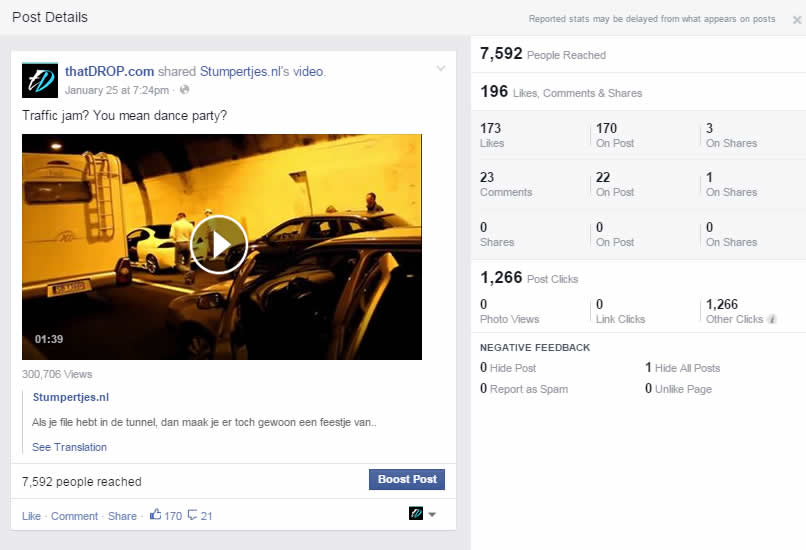Click the Like link under the post

[x=31, y=516]
